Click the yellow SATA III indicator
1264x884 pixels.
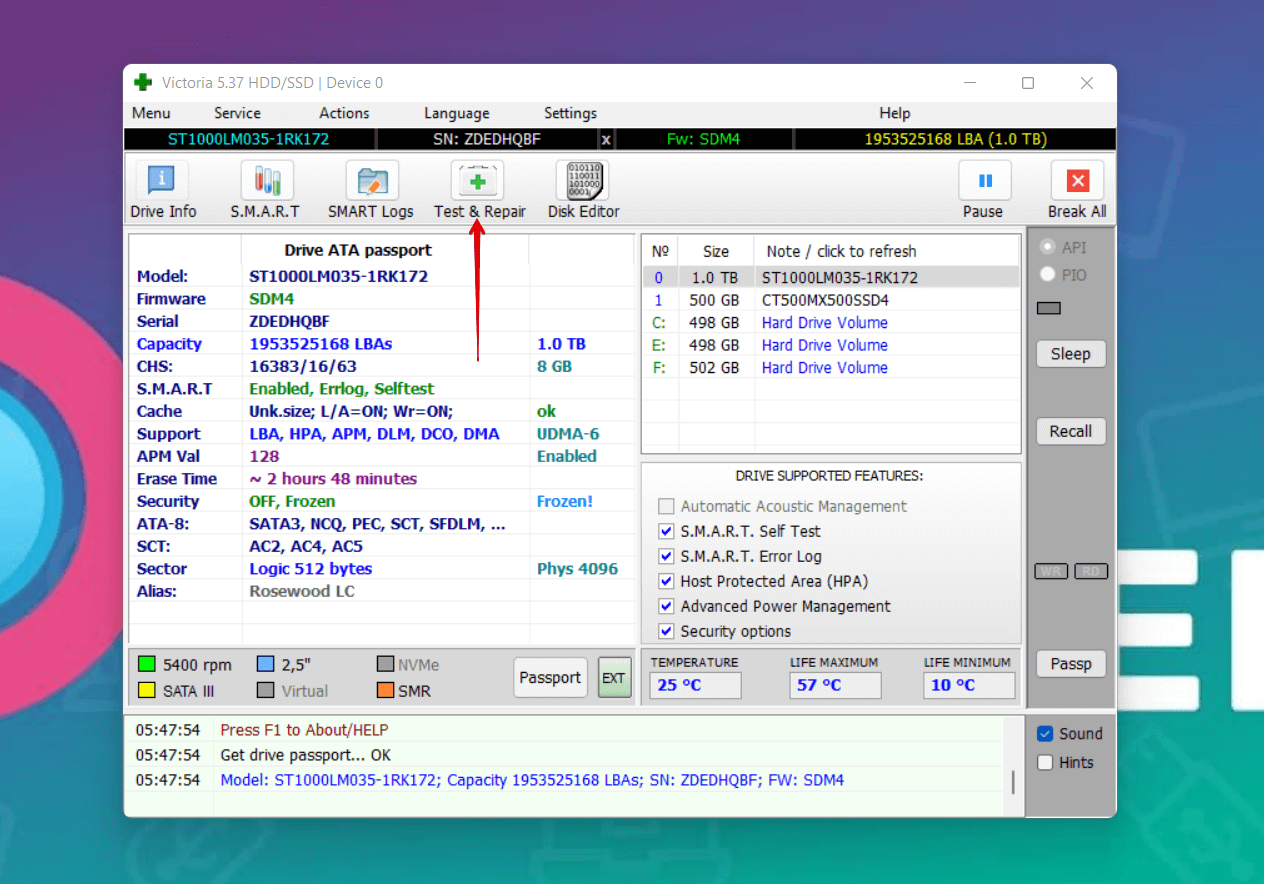(146, 690)
